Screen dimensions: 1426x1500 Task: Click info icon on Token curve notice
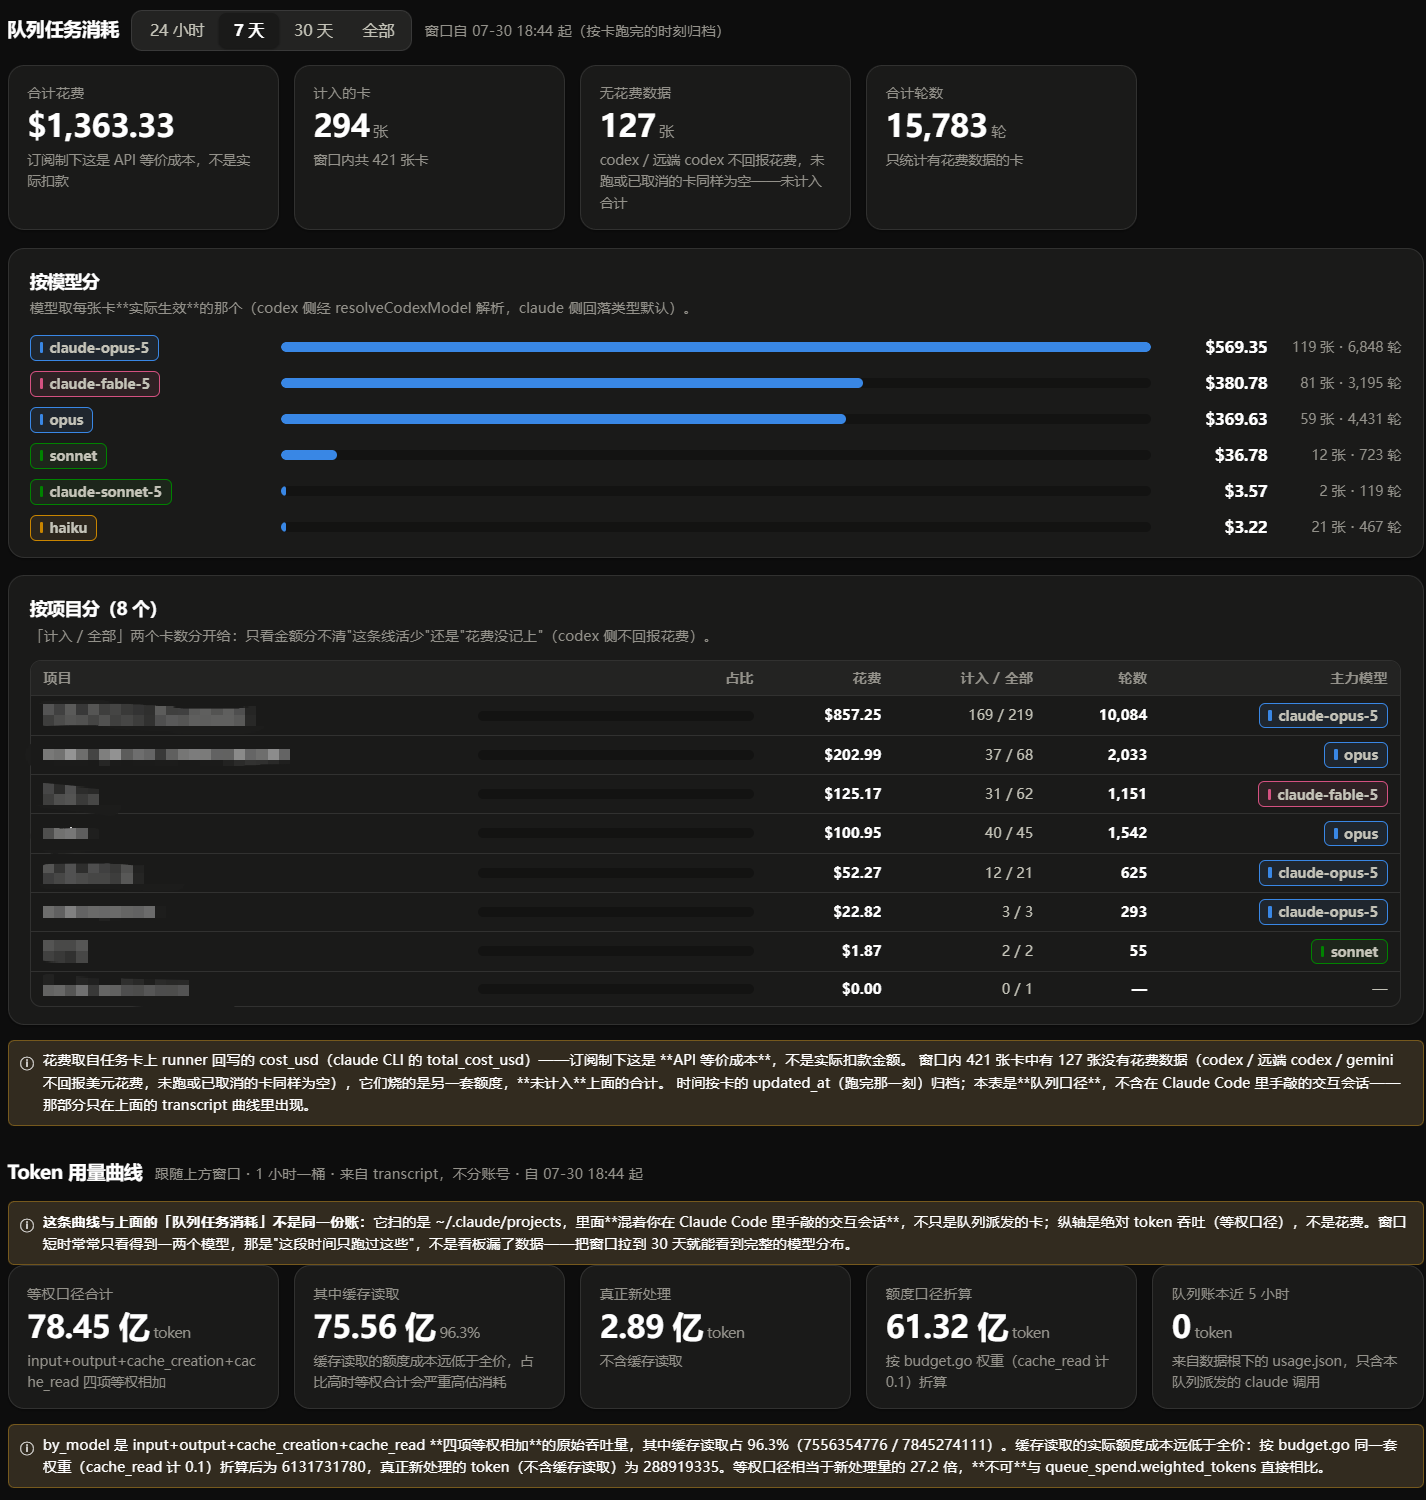tap(27, 1224)
